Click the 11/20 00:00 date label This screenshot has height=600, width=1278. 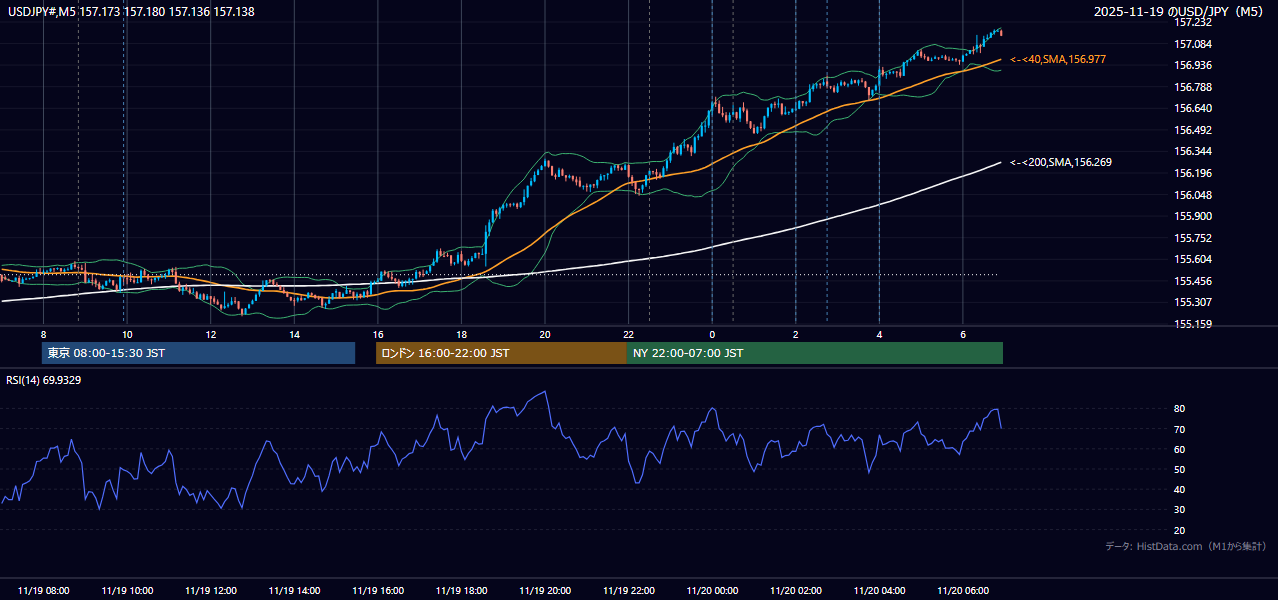point(712,591)
